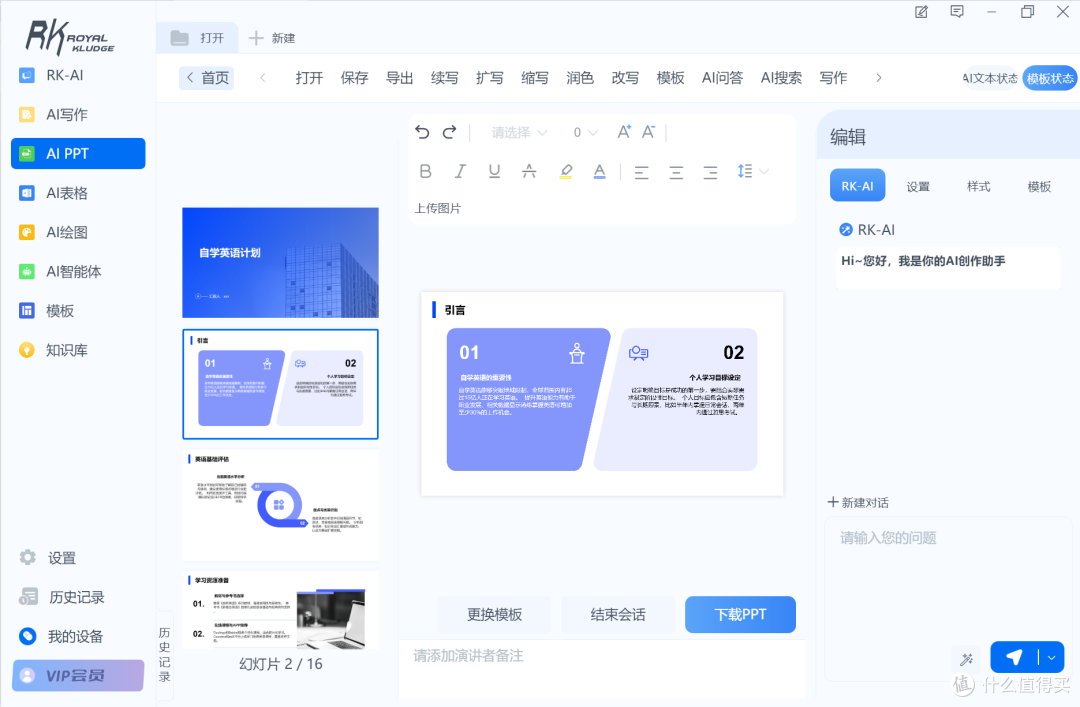Screen dimensions: 1080x707
Task: Increase font size
Action: [x=624, y=132]
